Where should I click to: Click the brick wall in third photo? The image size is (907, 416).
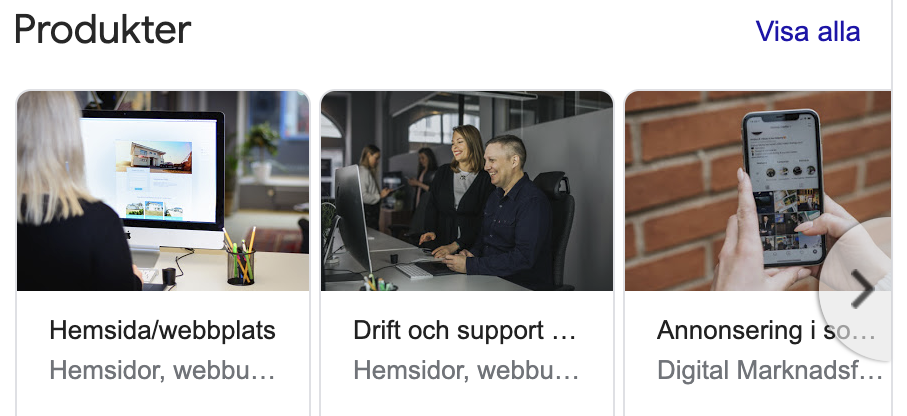point(683,190)
